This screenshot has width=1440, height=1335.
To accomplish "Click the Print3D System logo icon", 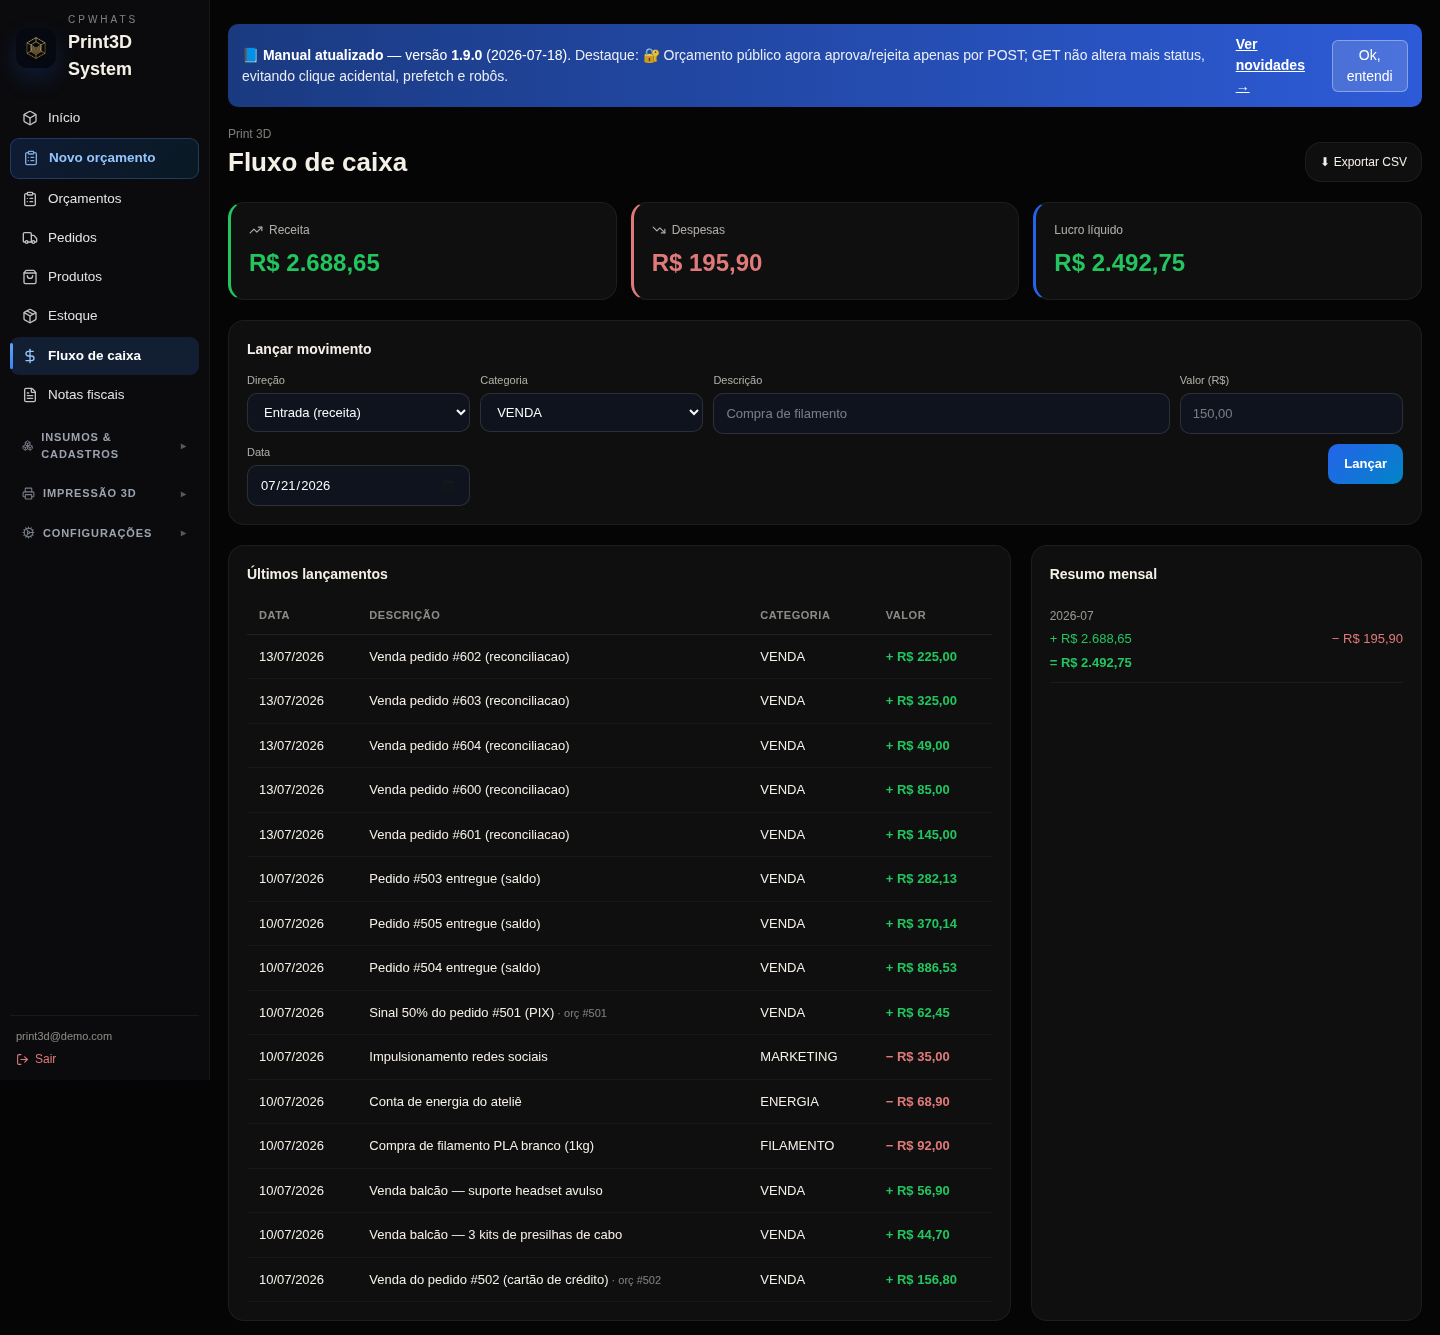I will tap(36, 47).
